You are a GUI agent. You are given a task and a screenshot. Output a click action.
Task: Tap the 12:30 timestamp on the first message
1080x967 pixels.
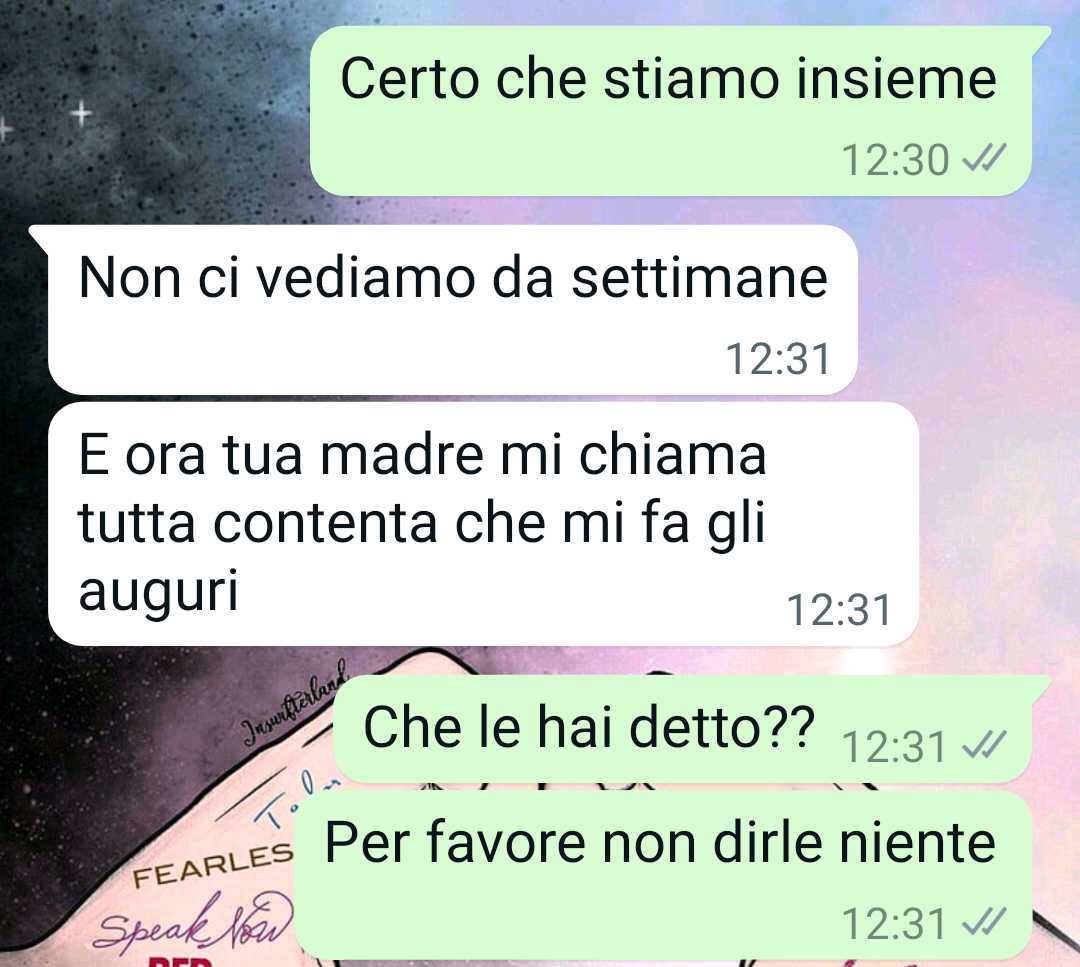click(x=895, y=160)
